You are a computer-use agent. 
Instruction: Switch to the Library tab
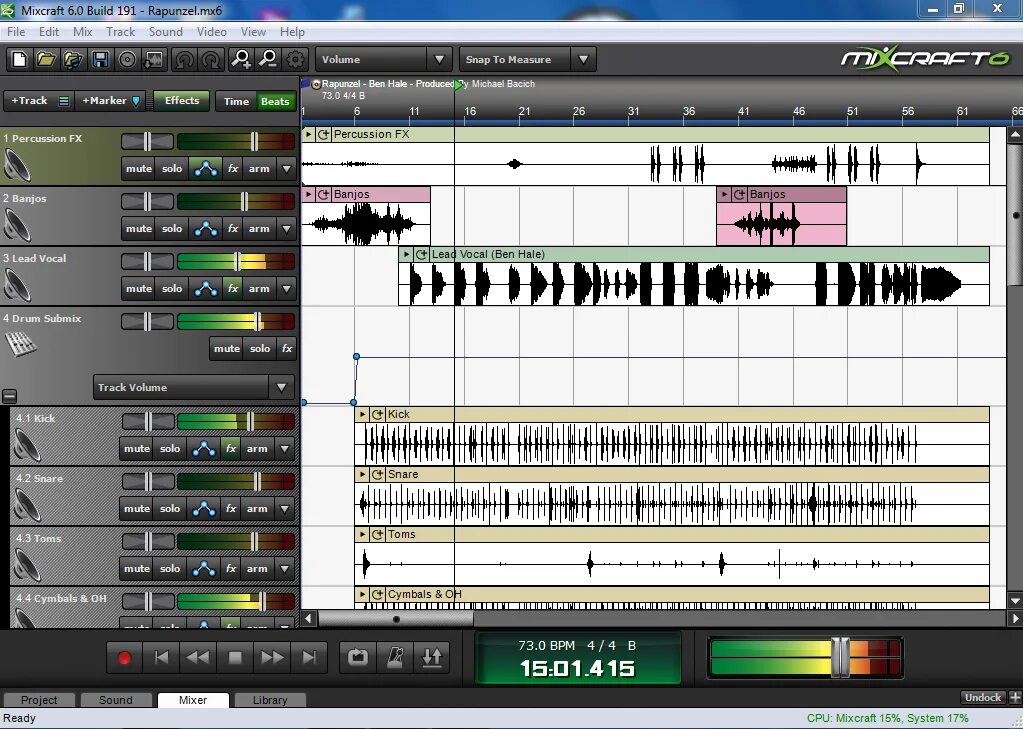tap(270, 700)
